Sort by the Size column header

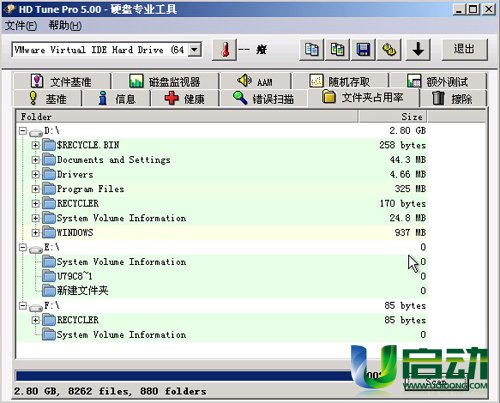click(393, 117)
